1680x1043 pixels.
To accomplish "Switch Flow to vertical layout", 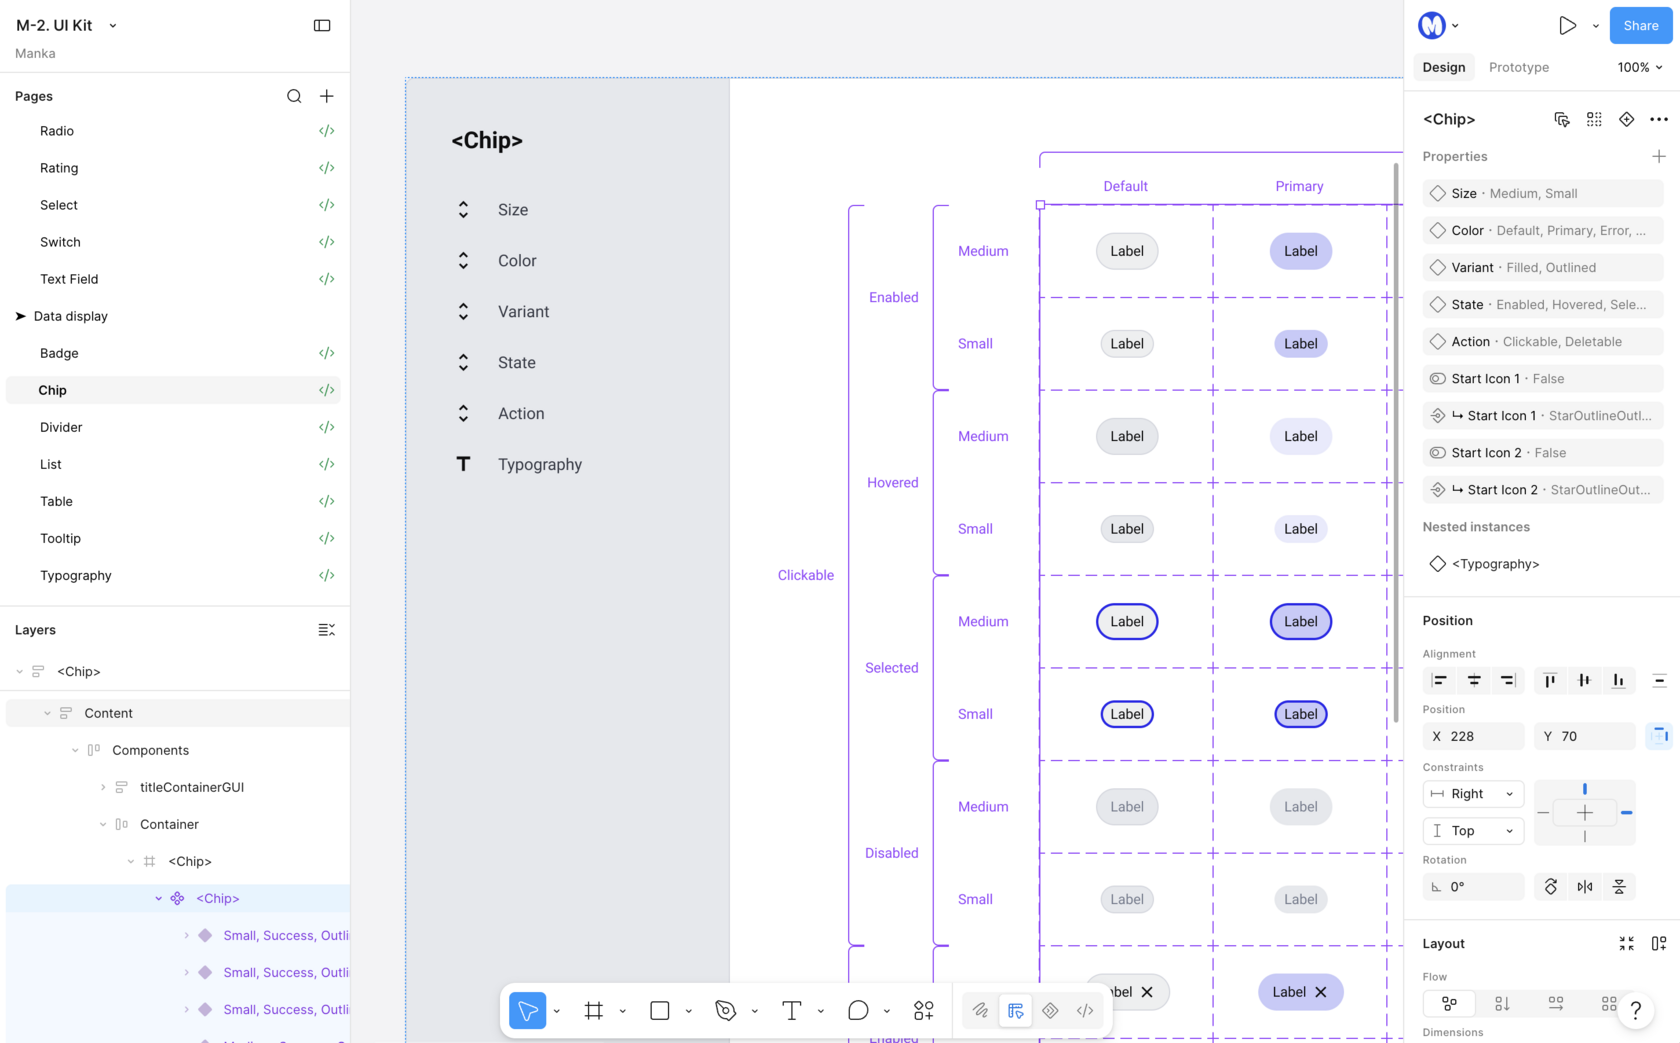I will (1502, 1004).
